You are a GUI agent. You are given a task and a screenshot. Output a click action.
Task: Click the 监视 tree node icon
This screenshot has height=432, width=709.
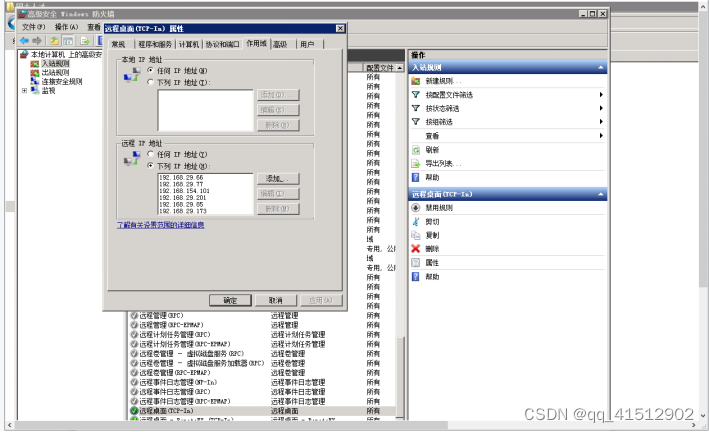35,90
